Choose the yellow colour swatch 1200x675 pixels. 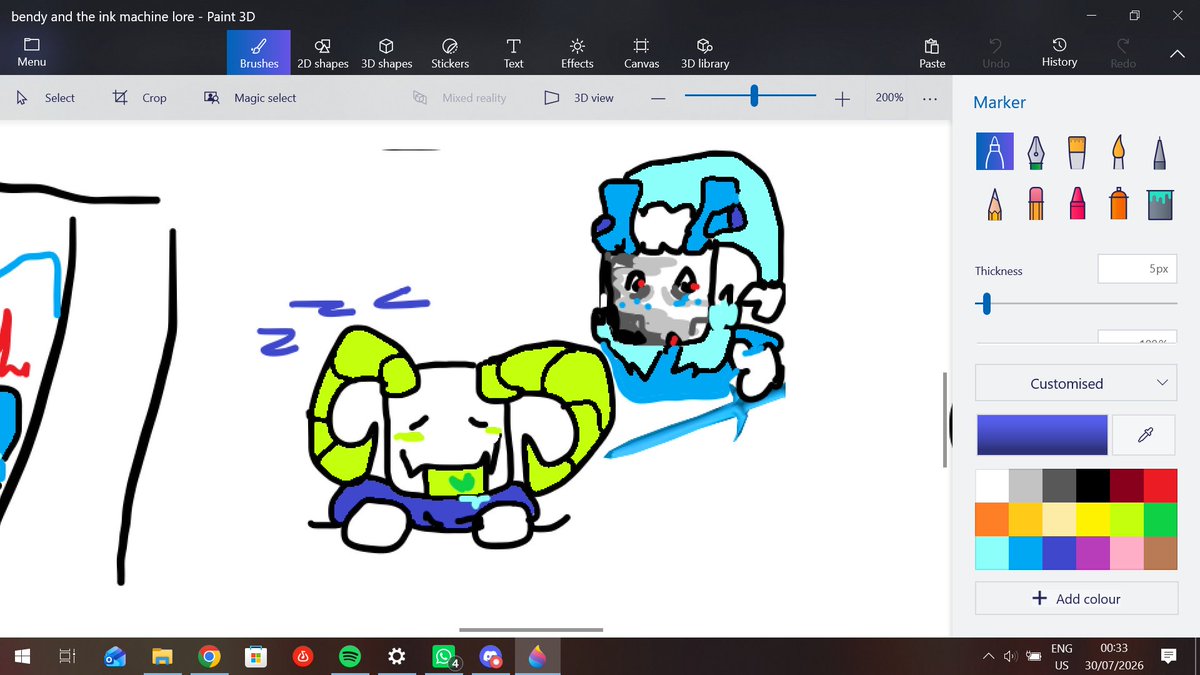[x=1093, y=518]
